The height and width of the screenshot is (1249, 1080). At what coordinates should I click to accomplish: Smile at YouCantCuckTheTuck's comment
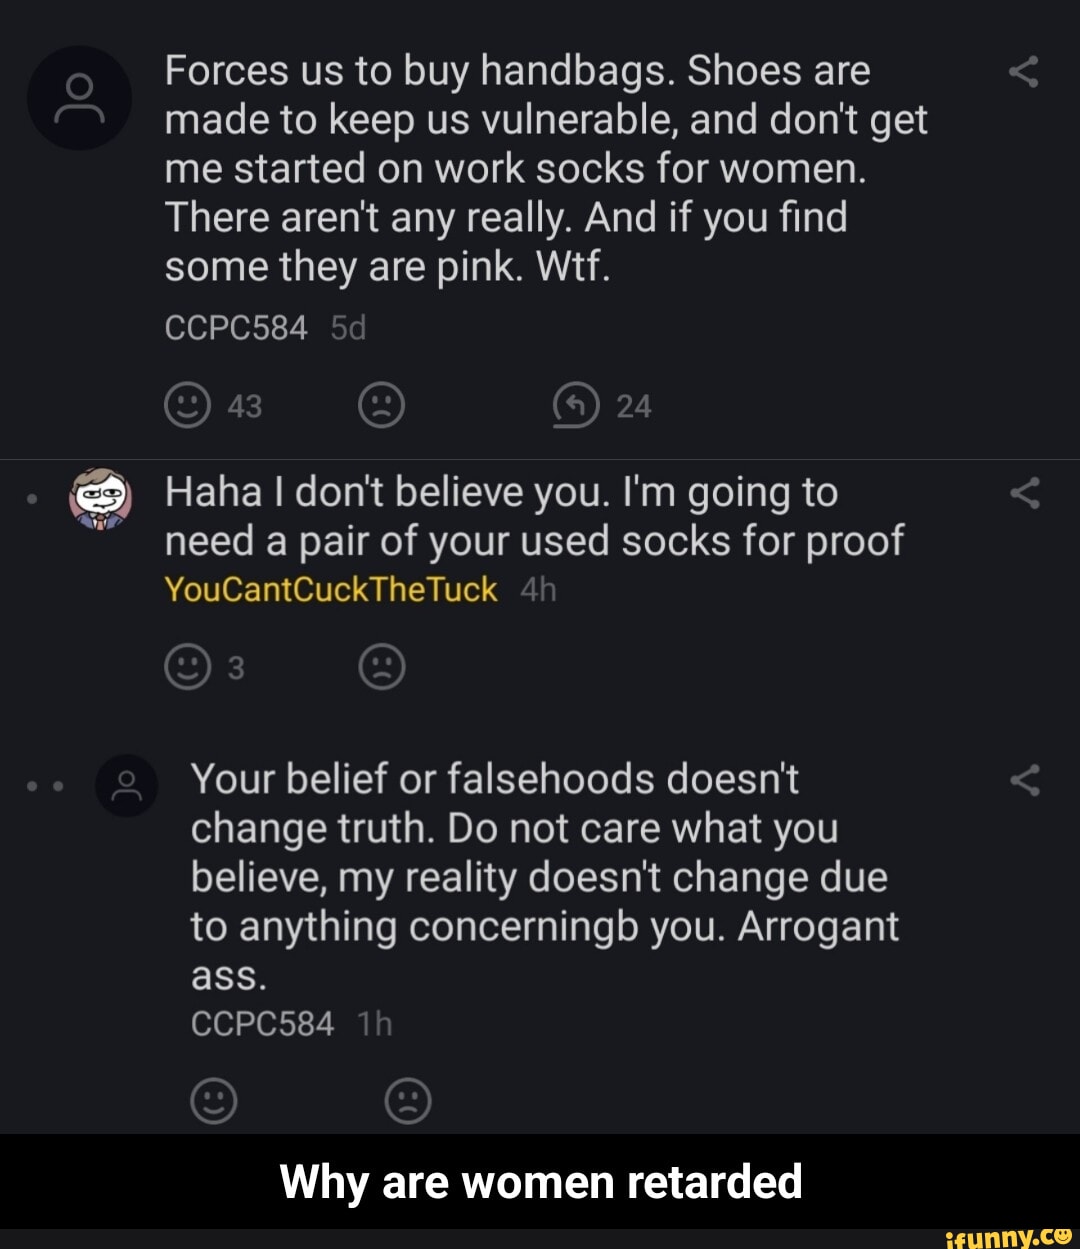click(186, 667)
